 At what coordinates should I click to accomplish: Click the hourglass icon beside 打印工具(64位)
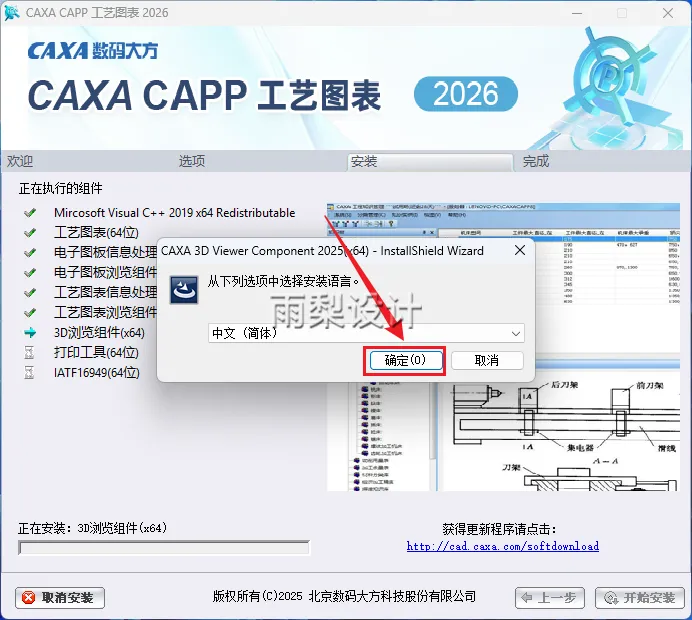29,353
